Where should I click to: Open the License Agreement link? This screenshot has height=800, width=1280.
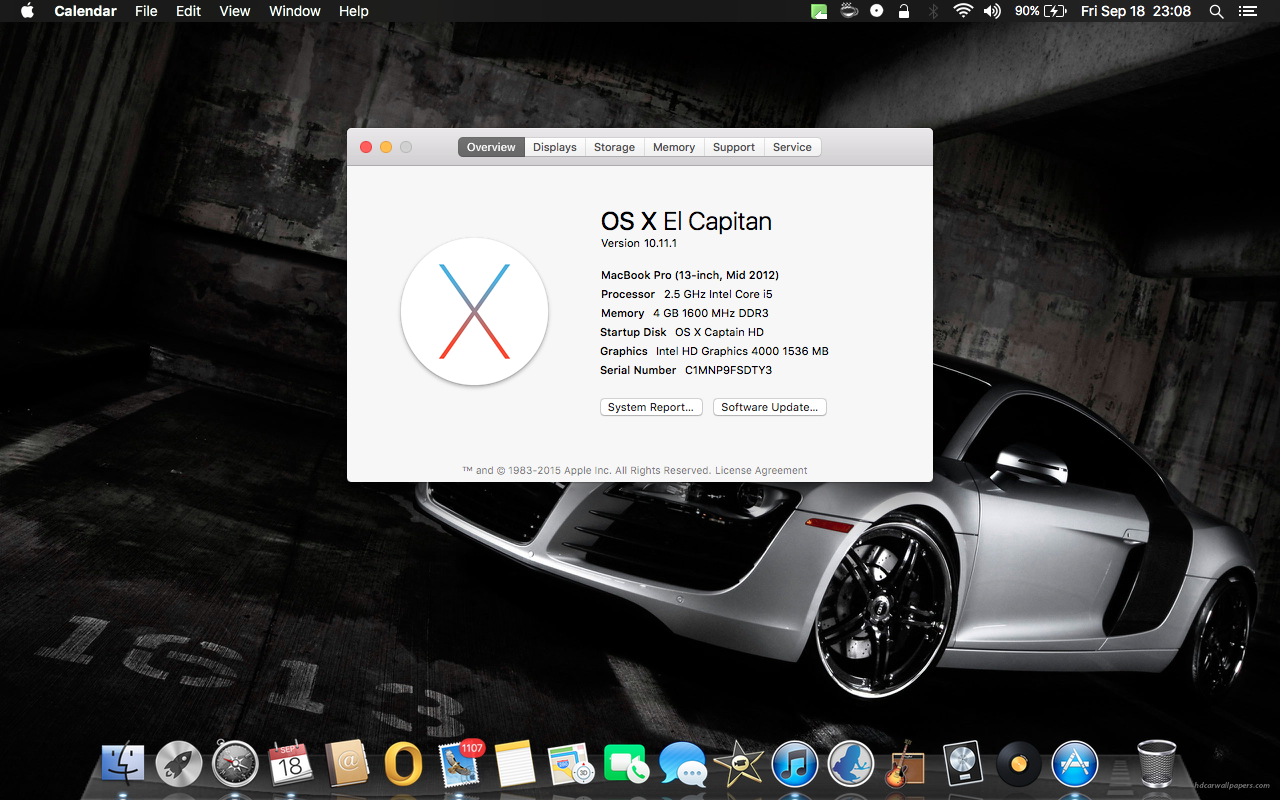point(761,470)
